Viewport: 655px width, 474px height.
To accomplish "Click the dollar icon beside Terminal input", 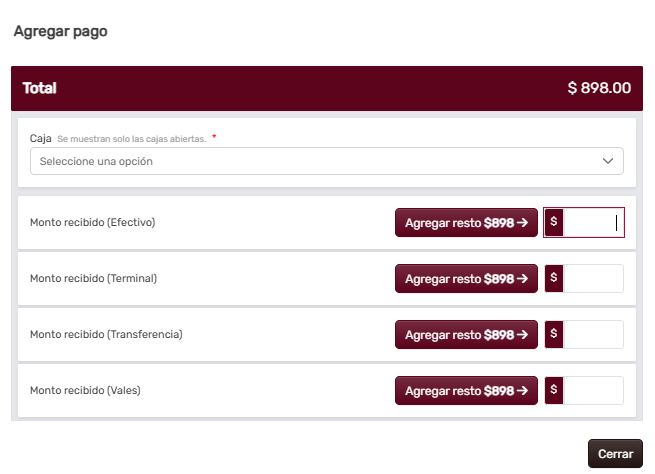I will [x=553, y=278].
